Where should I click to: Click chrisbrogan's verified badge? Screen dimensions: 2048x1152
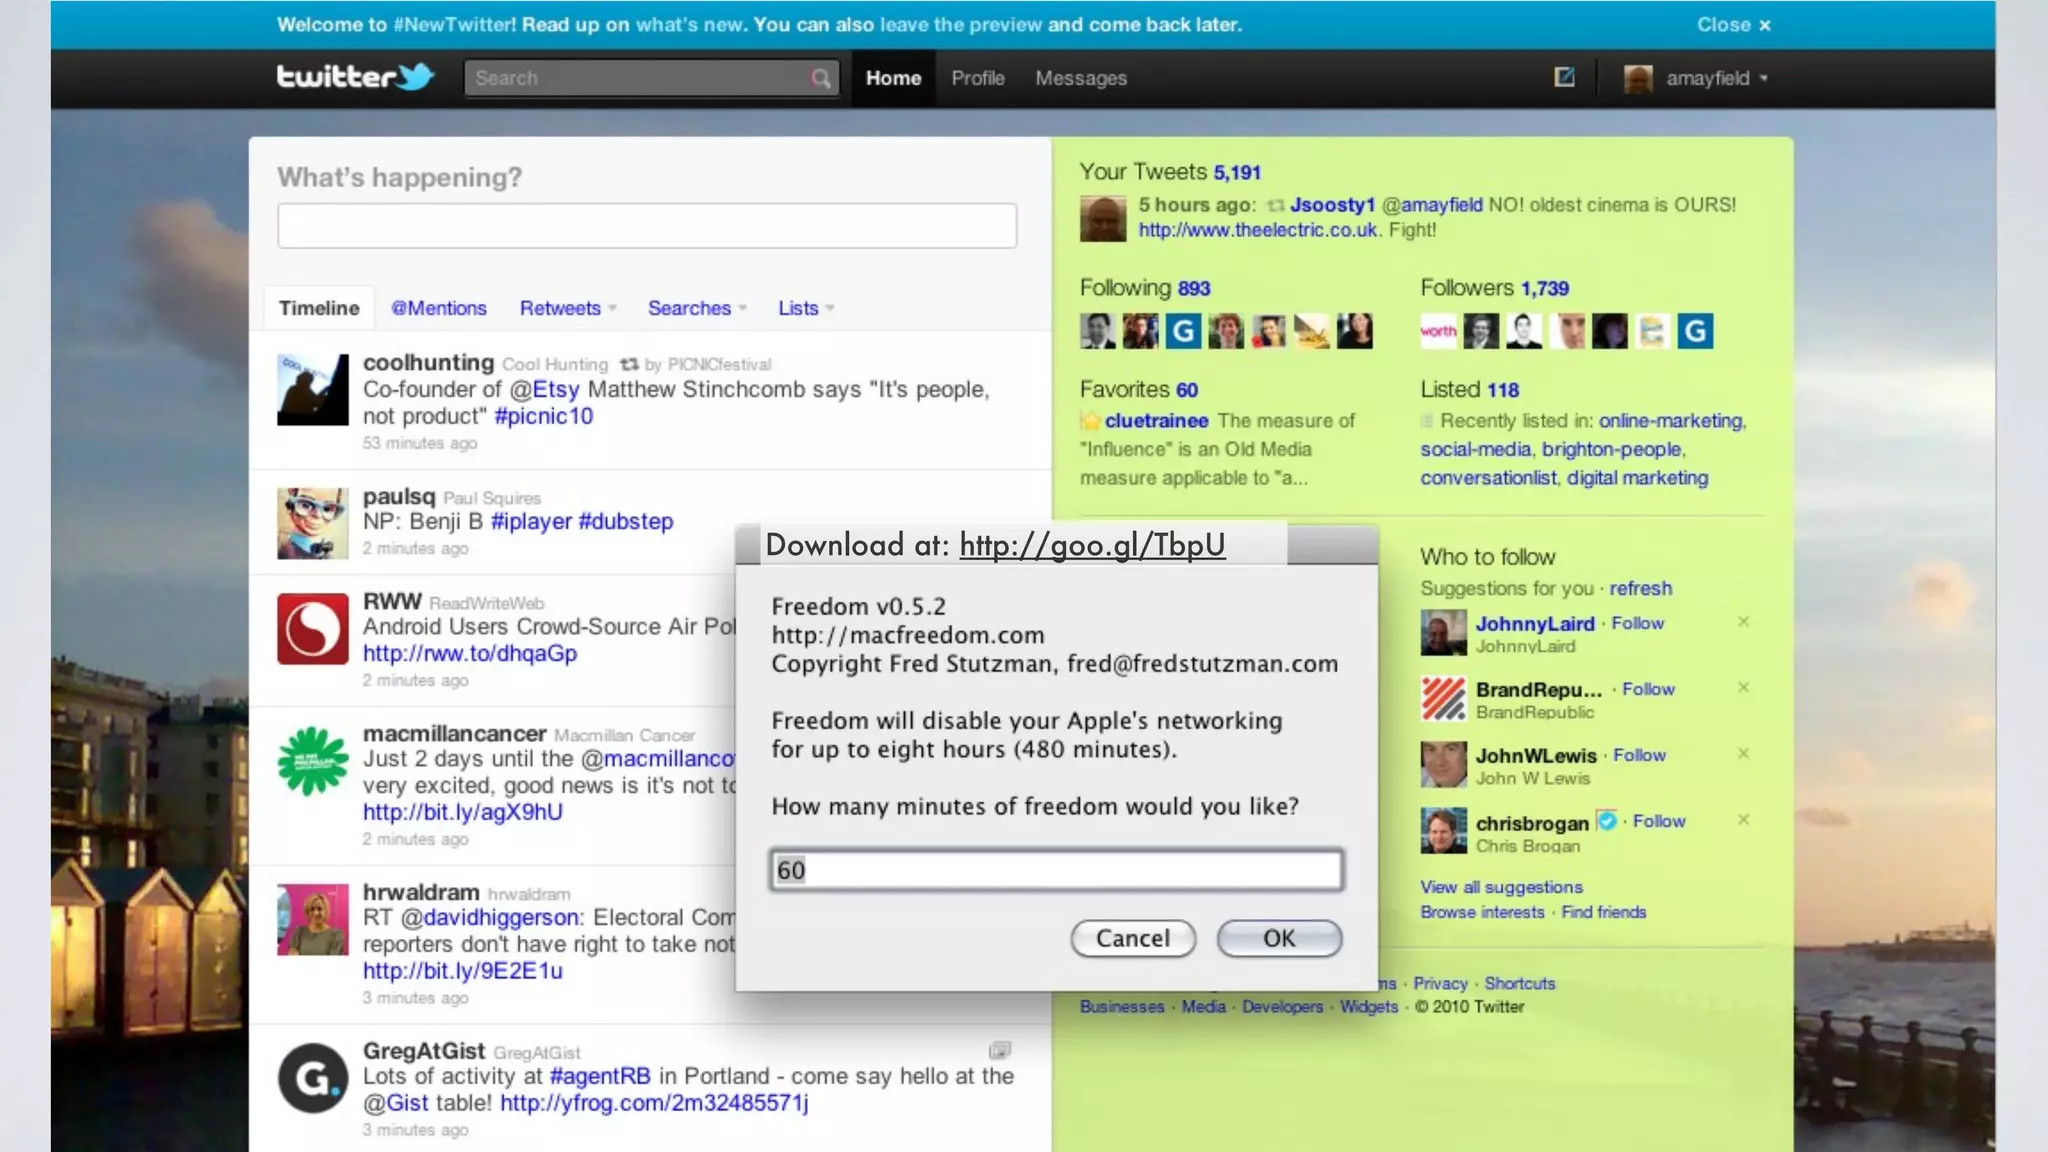pyautogui.click(x=1606, y=820)
